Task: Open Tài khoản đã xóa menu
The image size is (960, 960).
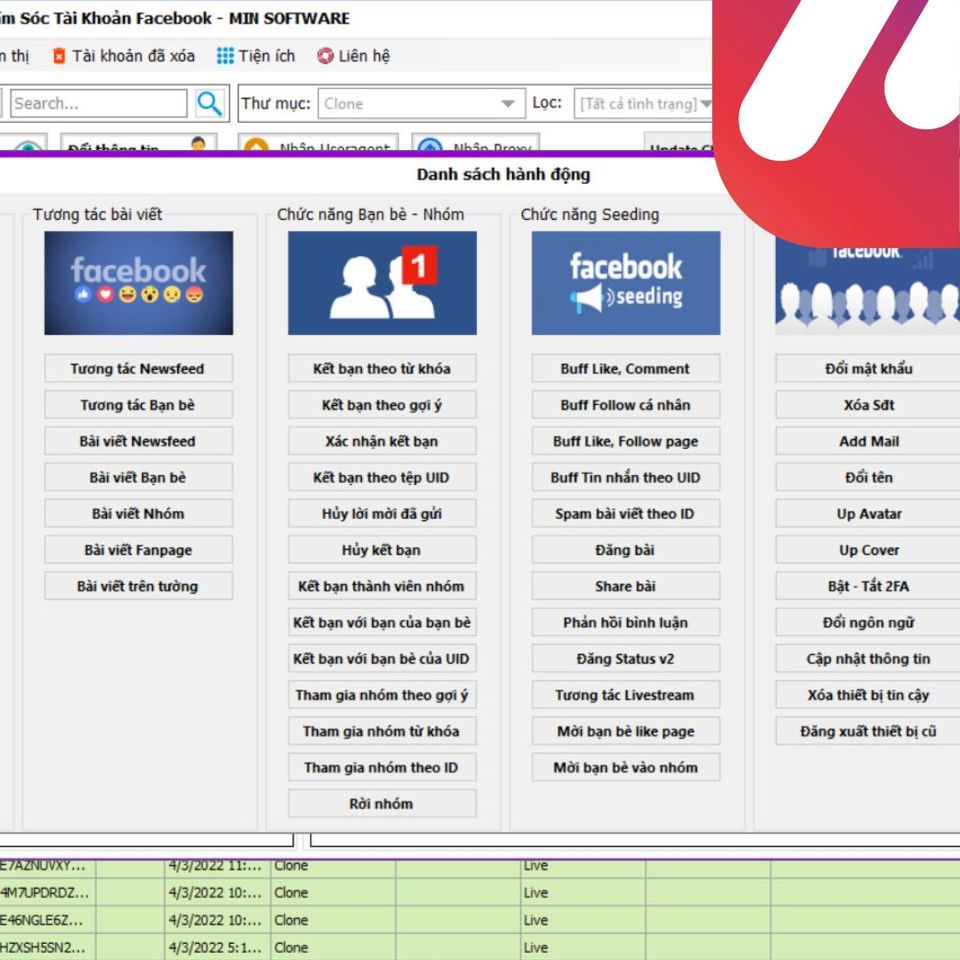Action: tap(124, 56)
